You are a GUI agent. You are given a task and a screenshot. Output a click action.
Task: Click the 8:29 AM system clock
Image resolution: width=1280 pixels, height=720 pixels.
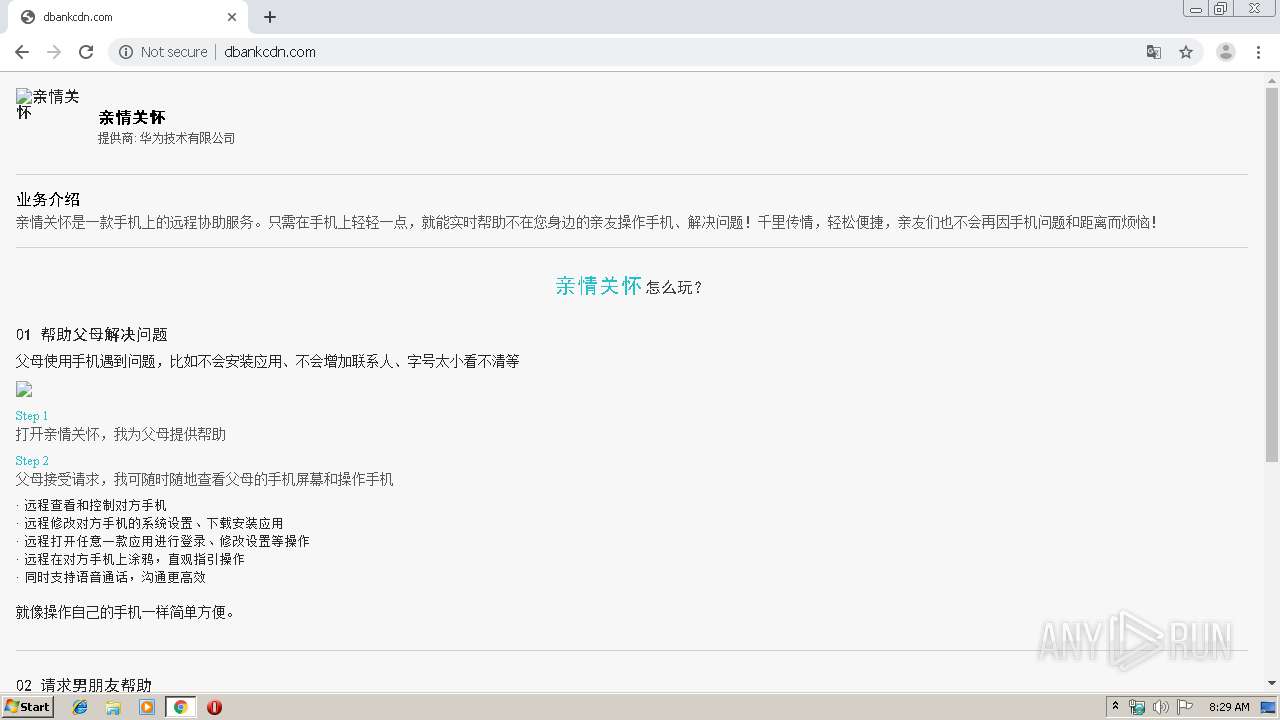(1229, 707)
